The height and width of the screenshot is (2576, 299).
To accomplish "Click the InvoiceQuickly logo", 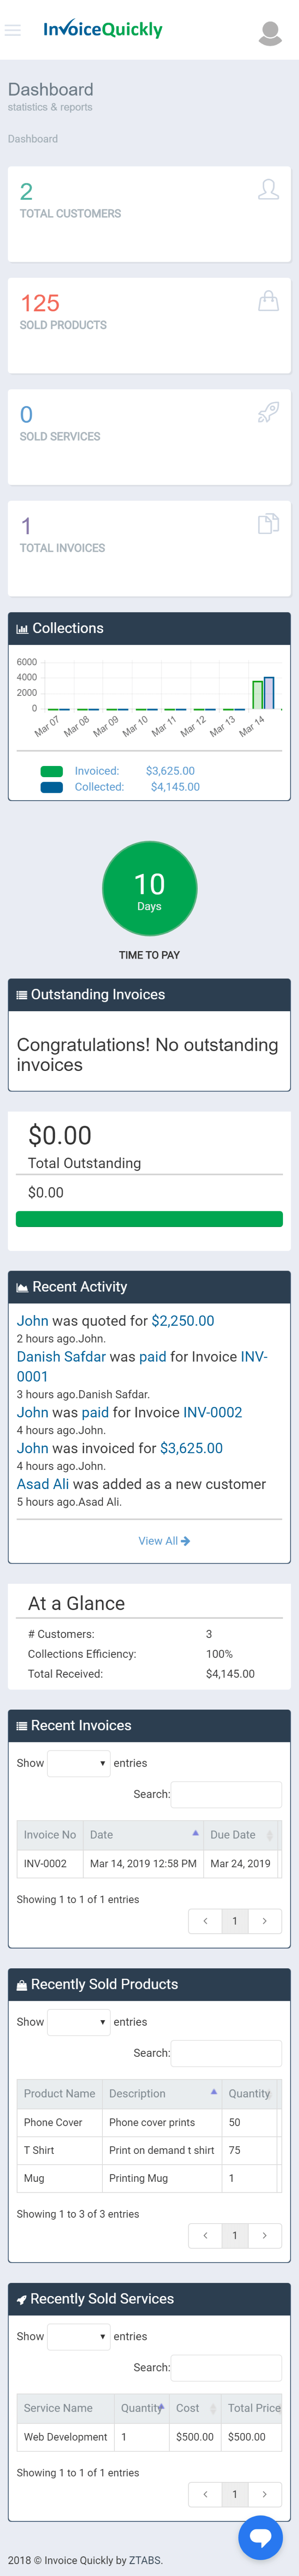I will [103, 30].
